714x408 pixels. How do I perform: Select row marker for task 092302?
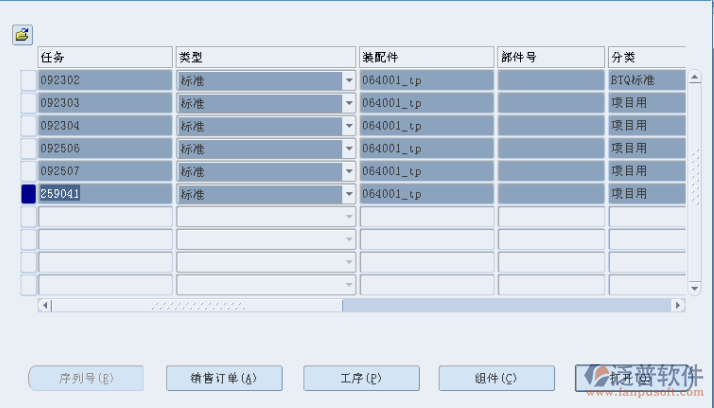click(x=28, y=80)
